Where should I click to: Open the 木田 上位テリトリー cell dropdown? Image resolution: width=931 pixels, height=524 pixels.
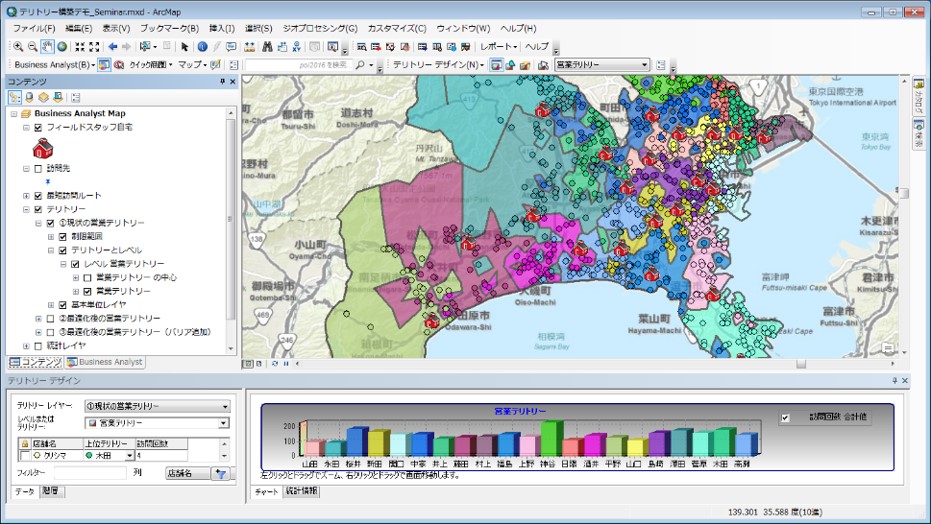129,456
